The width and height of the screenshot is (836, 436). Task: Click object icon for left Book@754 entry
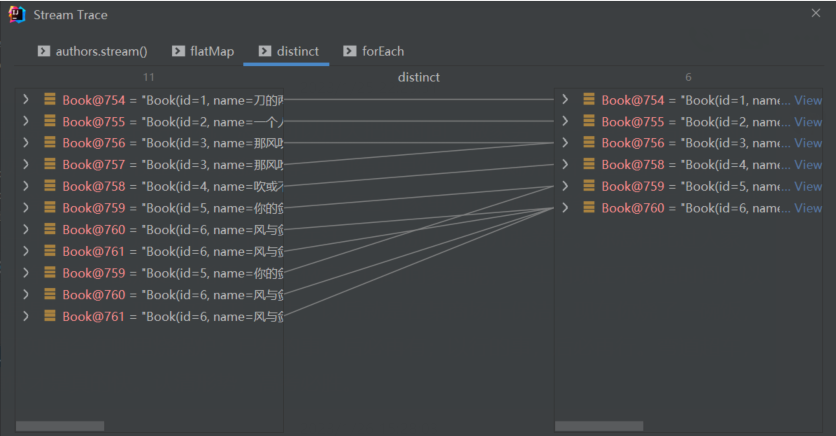point(49,100)
